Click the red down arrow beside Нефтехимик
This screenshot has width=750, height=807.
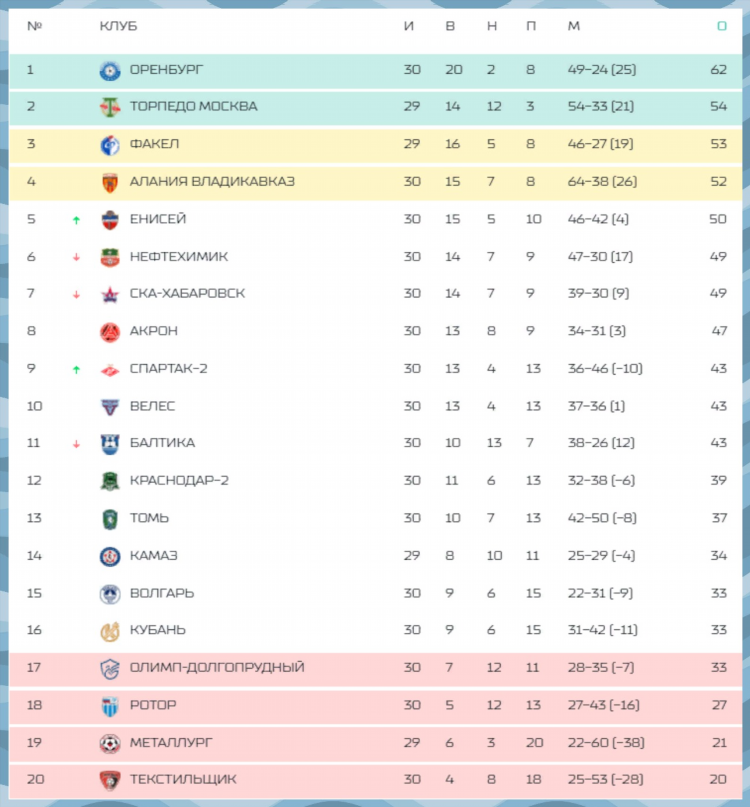(76, 257)
